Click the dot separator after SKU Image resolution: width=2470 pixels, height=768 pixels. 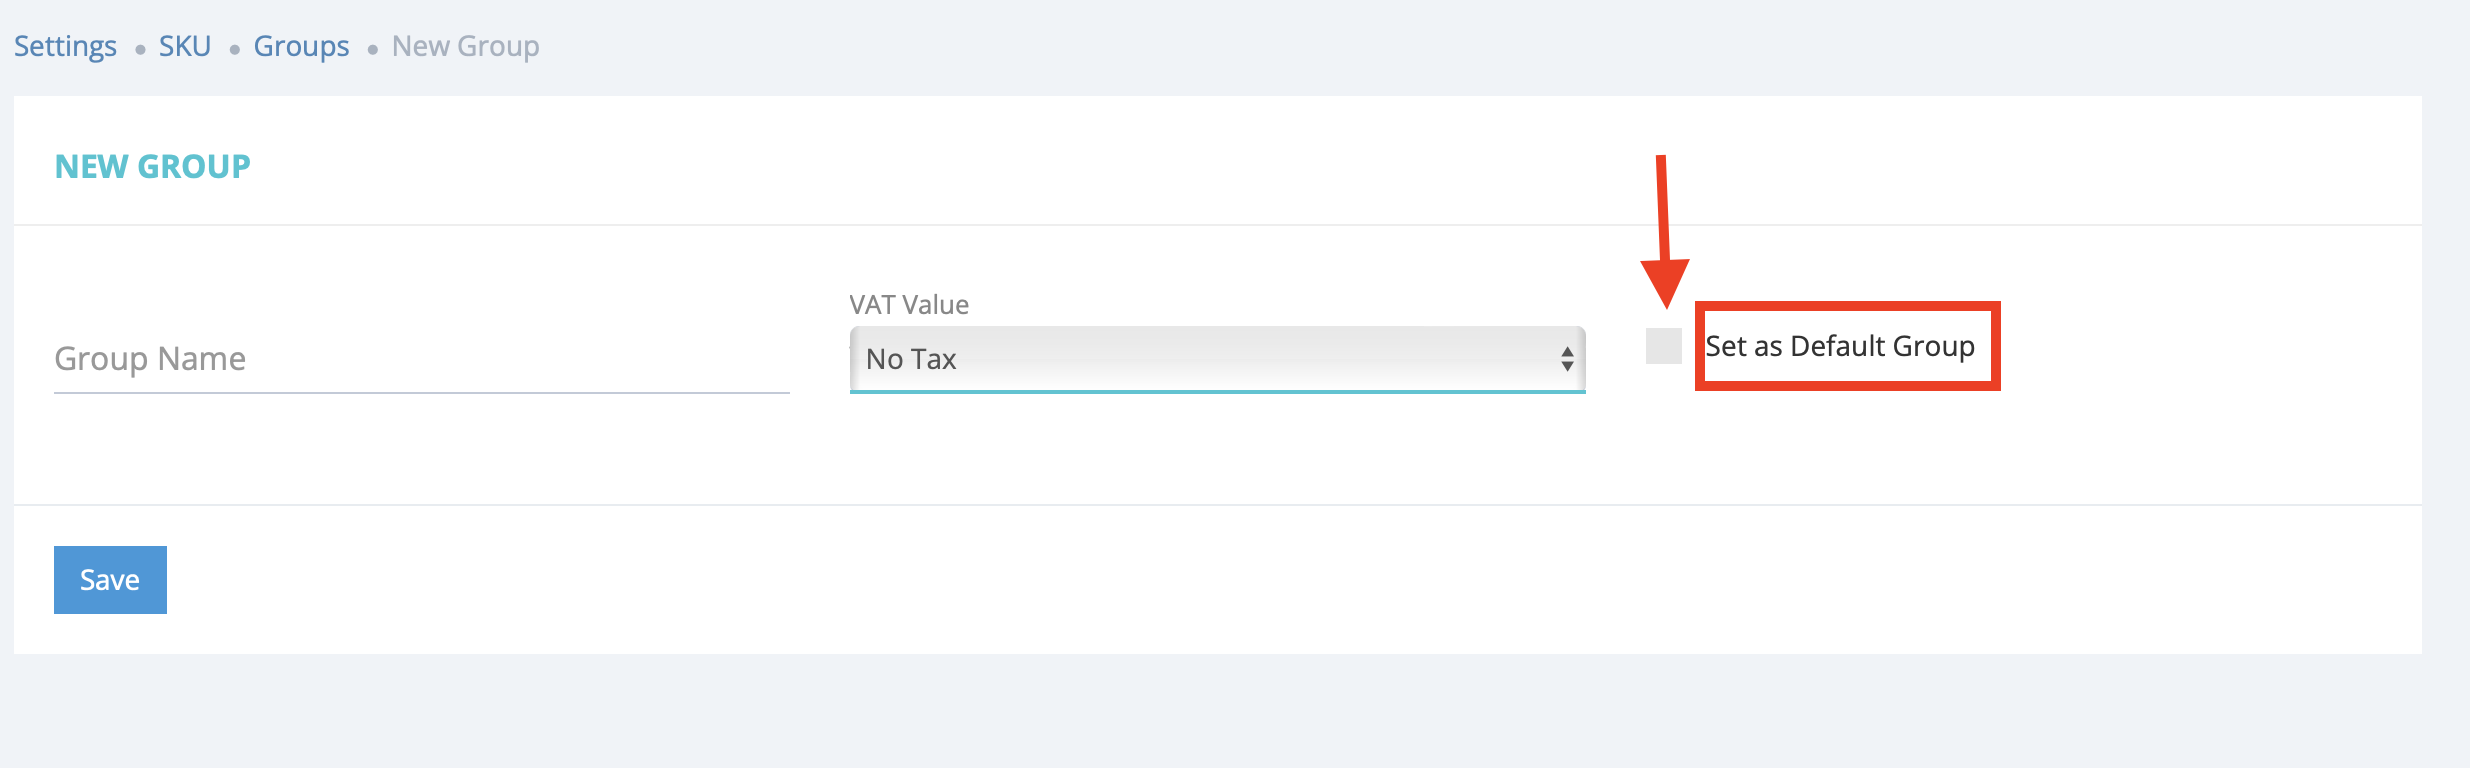pos(234,49)
